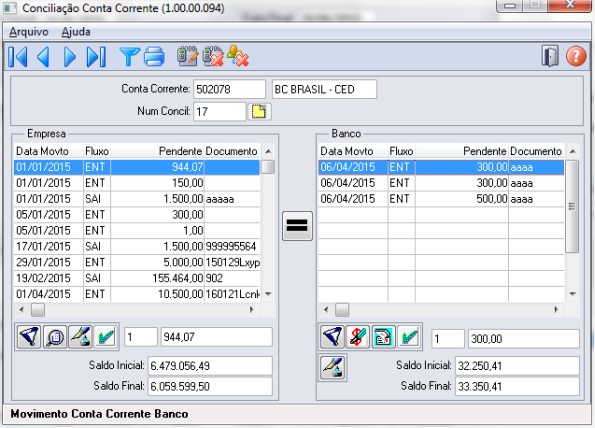The width and height of the screenshot is (595, 428).
Task: Select the Empresa row with Pendente 155.464,00
Action: point(137,279)
